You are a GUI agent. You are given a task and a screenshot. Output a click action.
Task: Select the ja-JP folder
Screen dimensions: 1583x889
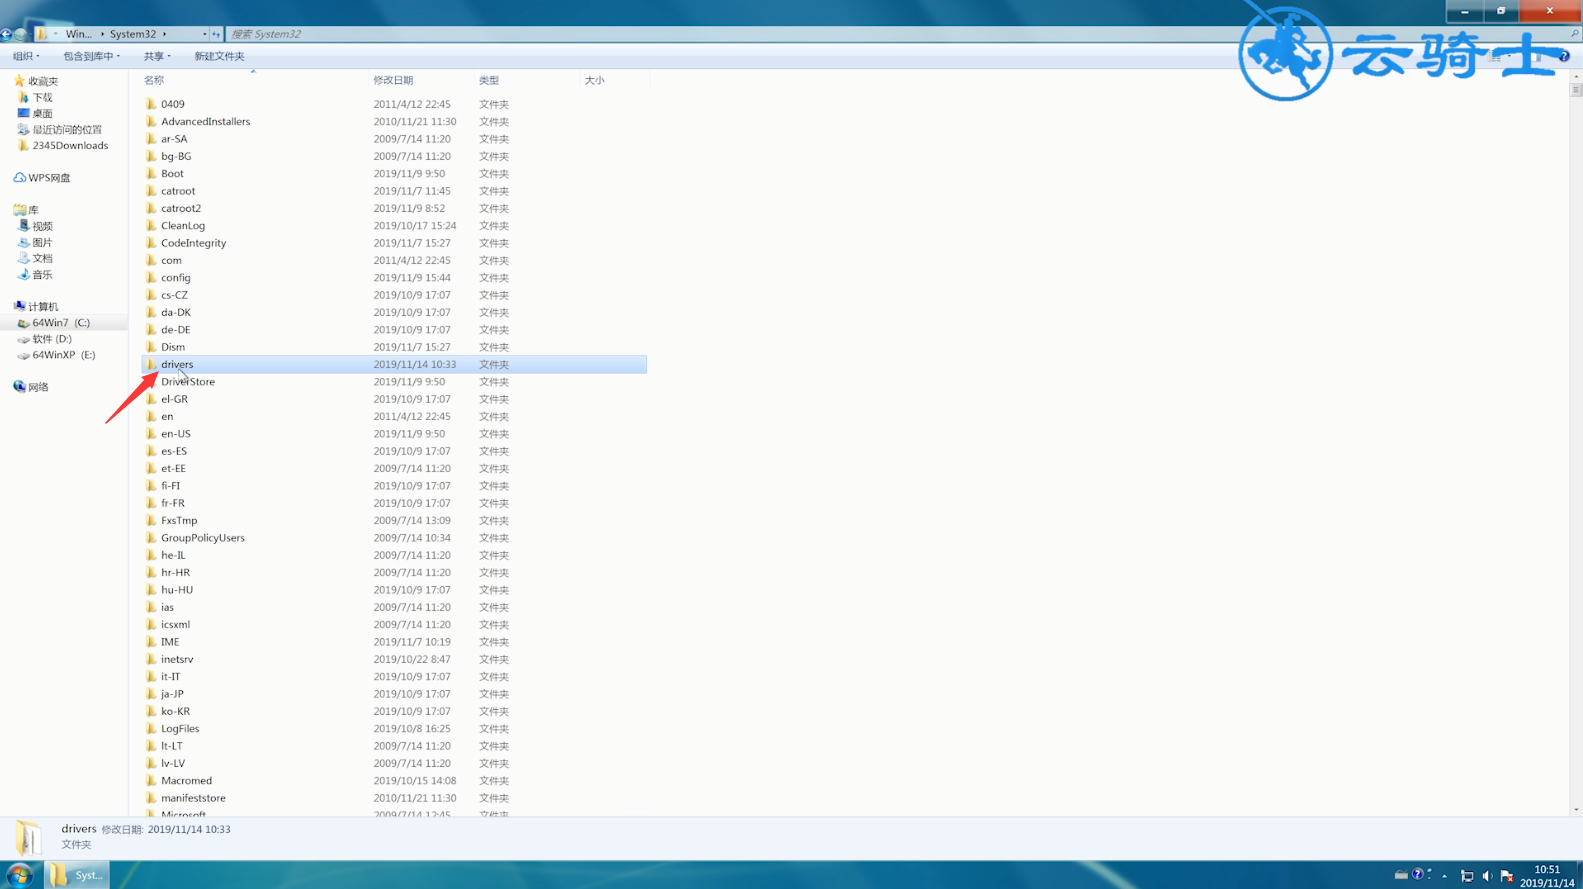(x=172, y=694)
